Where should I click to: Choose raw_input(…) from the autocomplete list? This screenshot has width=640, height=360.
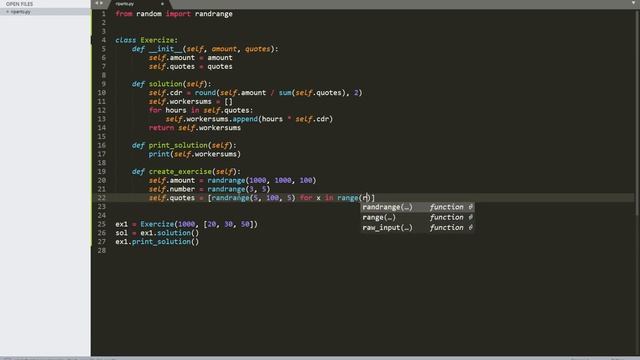[417, 227]
